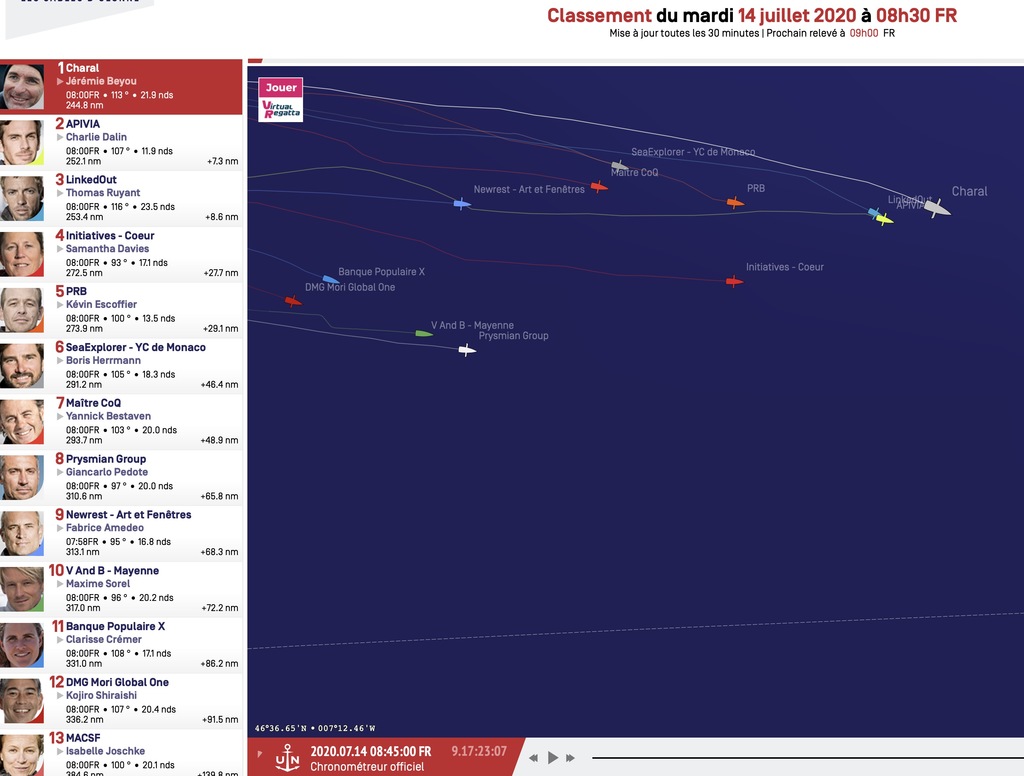Screen dimensions: 1024x776
Task: Select the red Maître CoQ boat marker
Action: 599,187
